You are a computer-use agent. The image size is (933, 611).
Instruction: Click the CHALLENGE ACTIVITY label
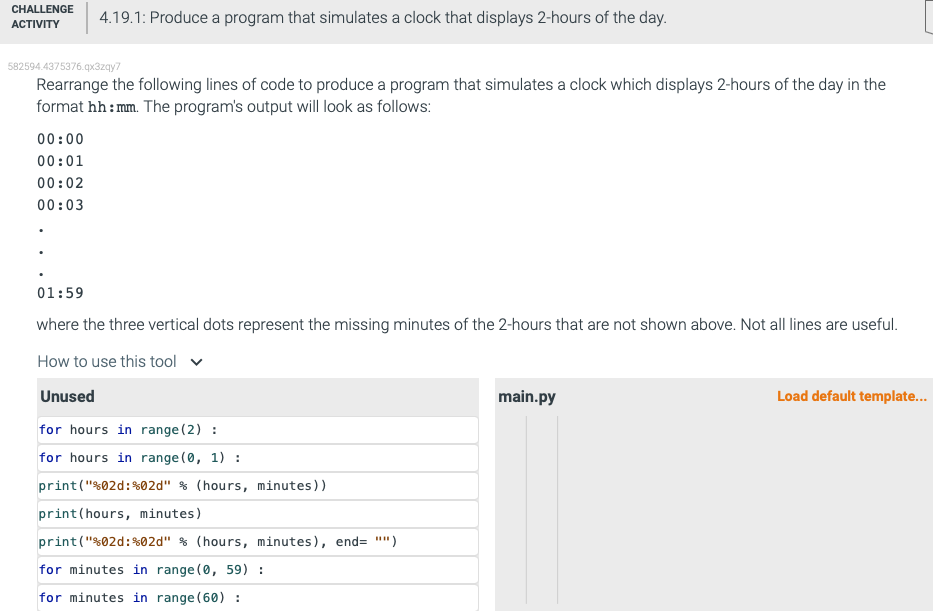click(x=41, y=17)
